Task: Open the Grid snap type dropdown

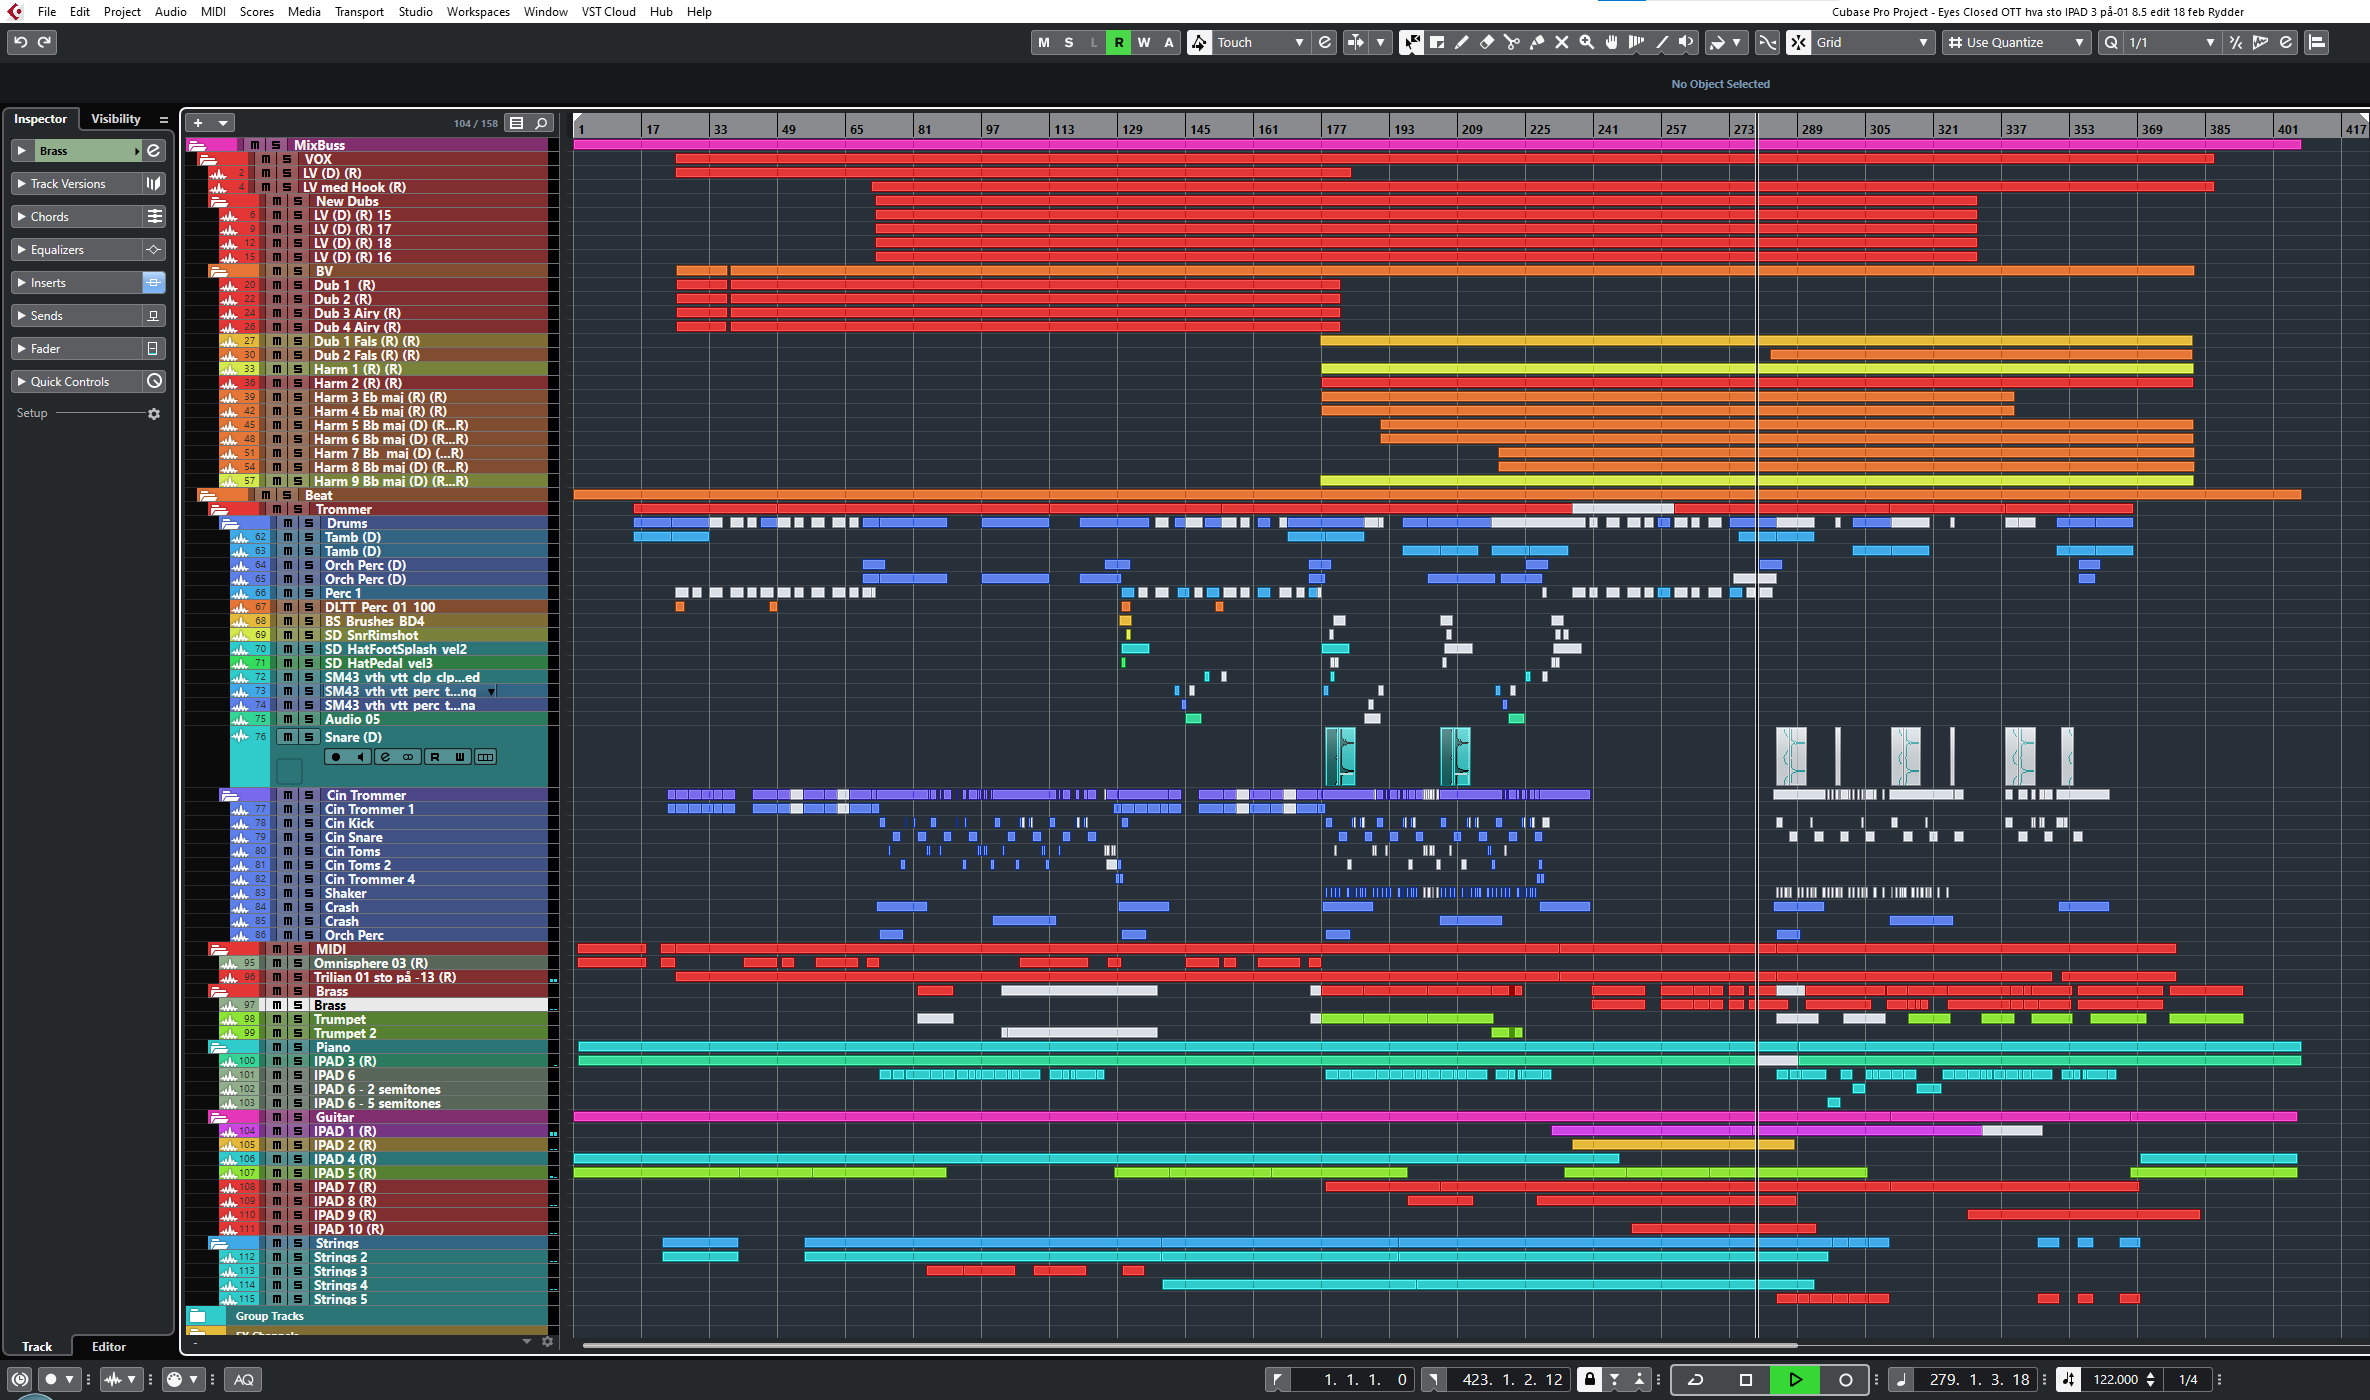Action: (1872, 42)
